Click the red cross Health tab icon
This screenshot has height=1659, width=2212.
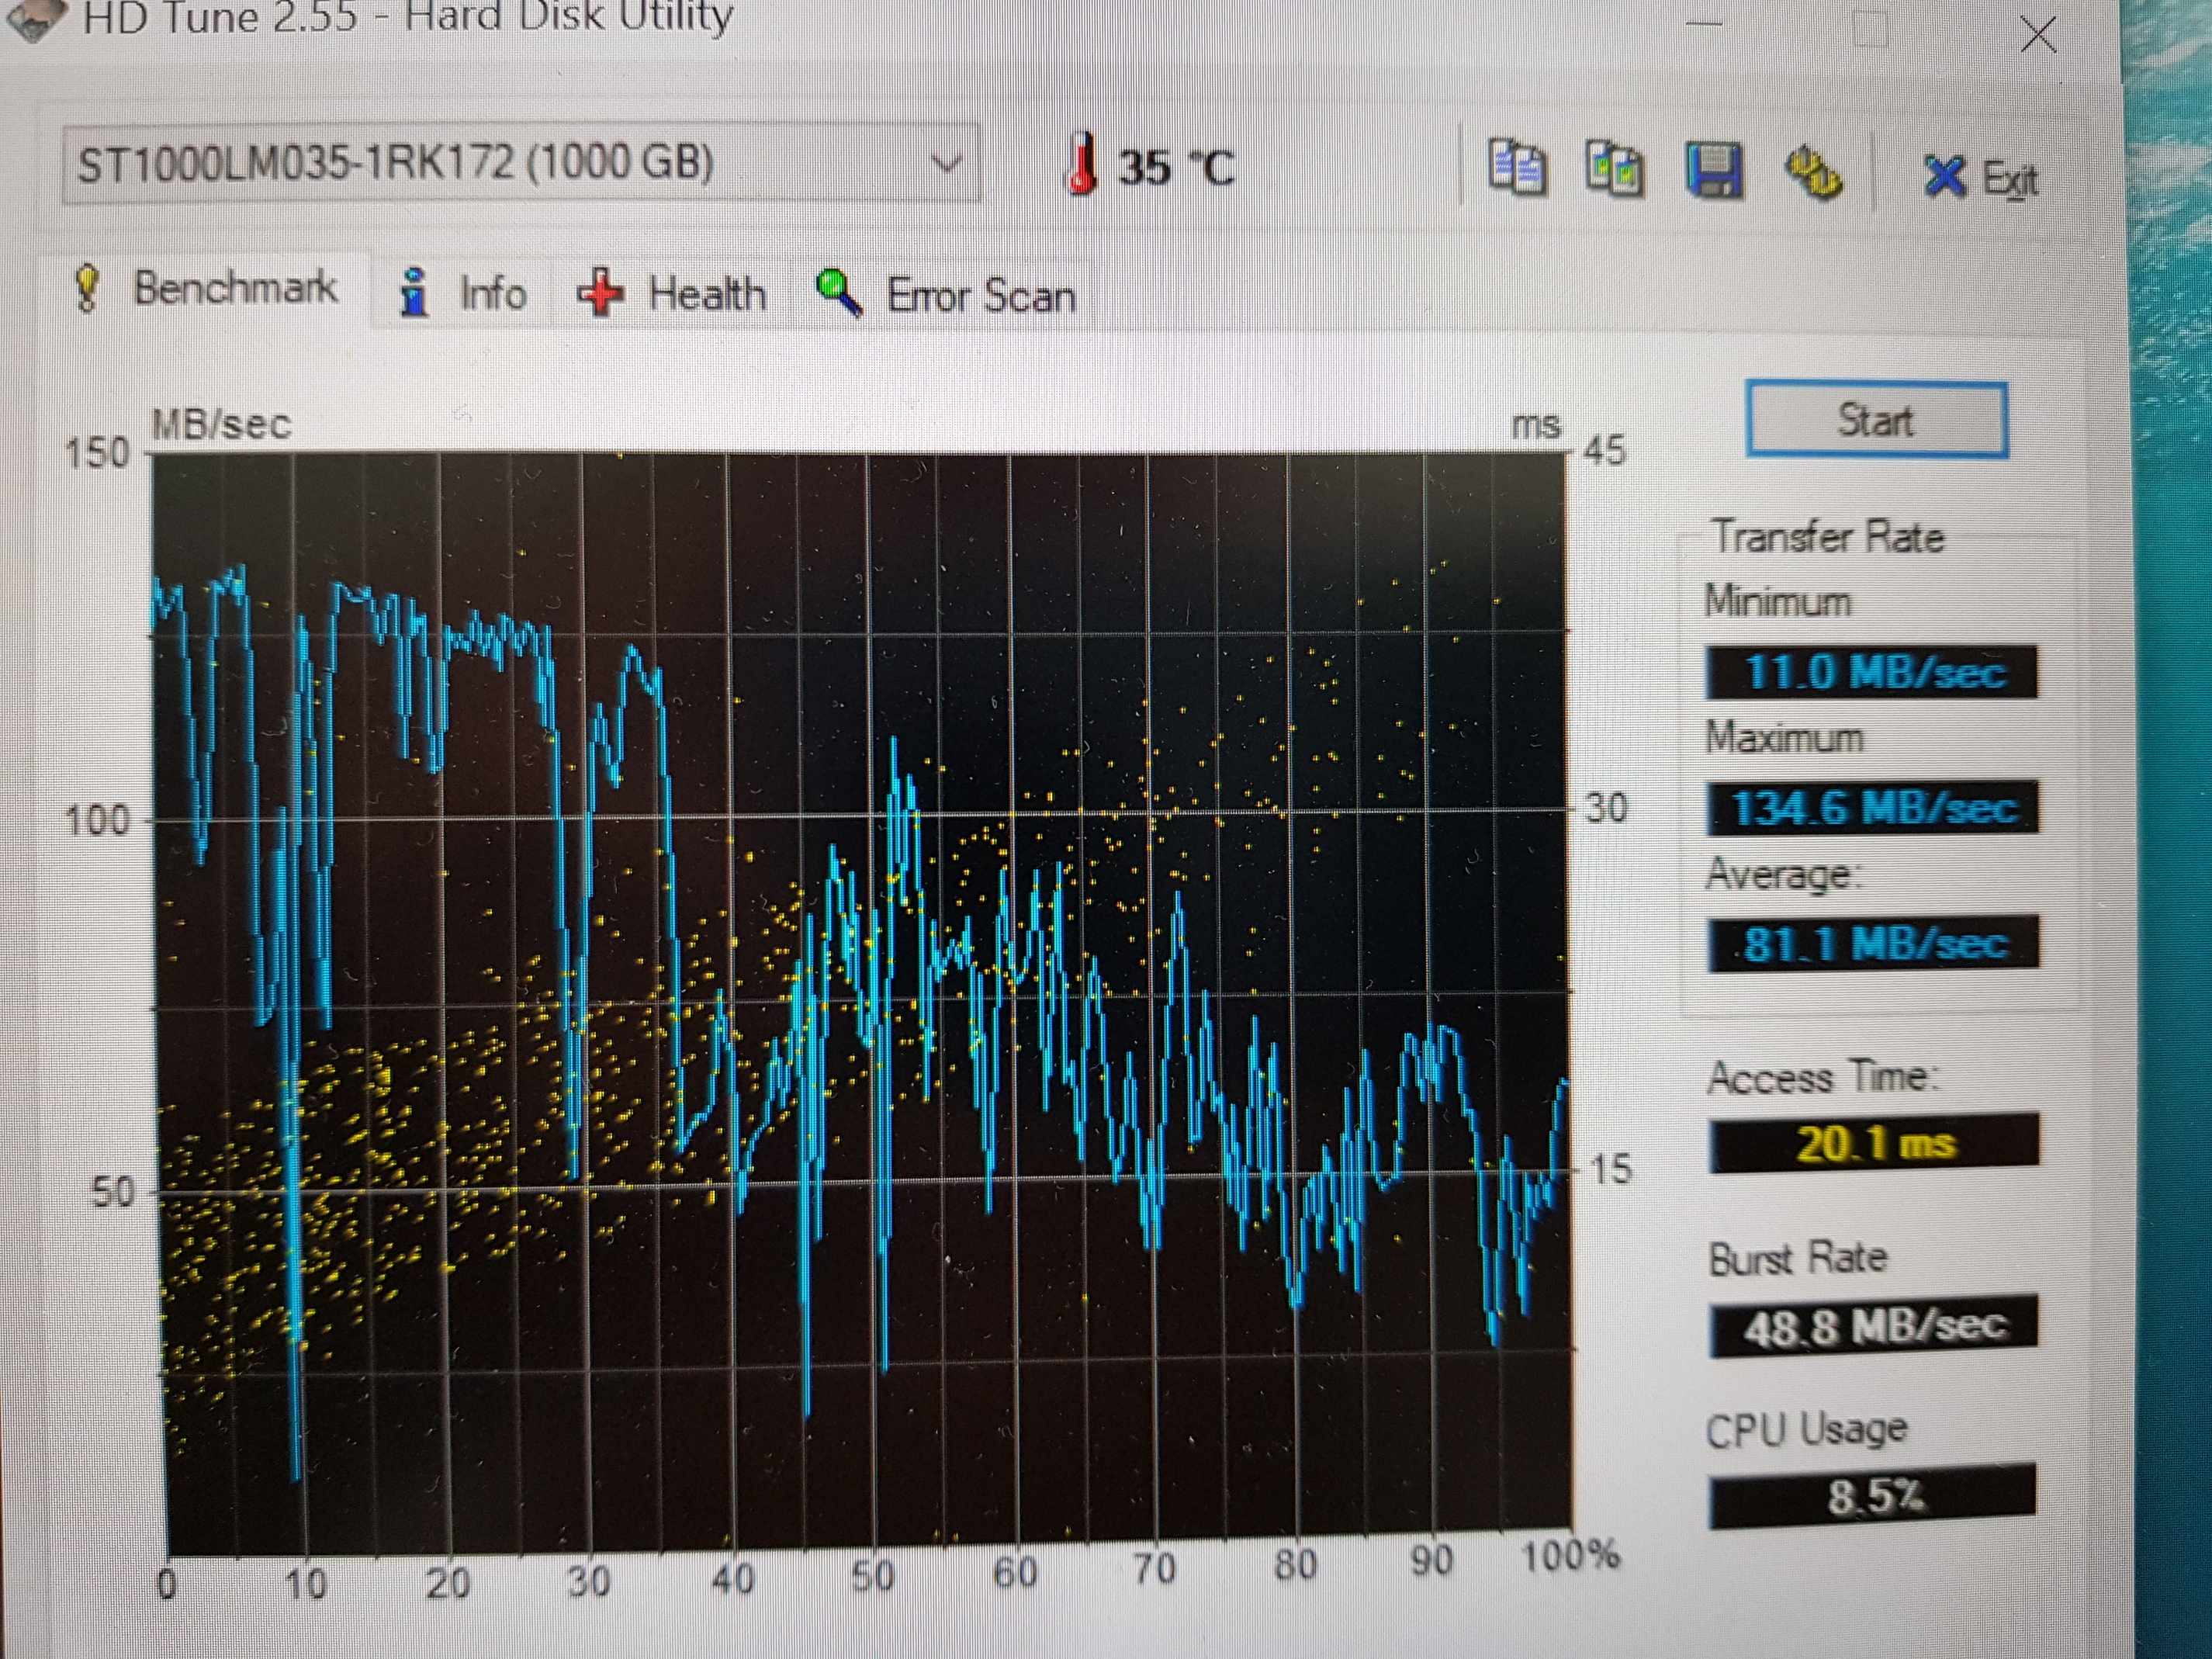[x=601, y=294]
